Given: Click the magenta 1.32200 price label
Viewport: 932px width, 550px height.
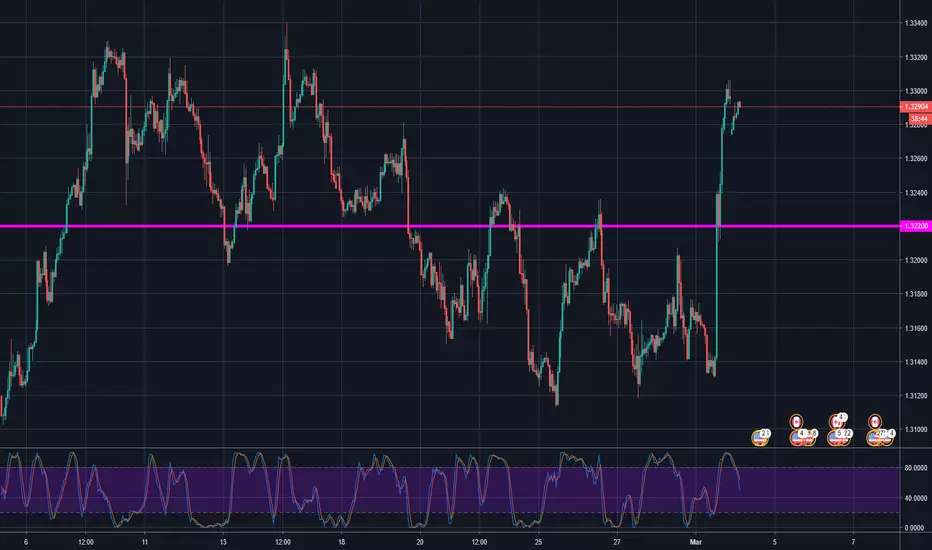Looking at the screenshot, I should [915, 226].
